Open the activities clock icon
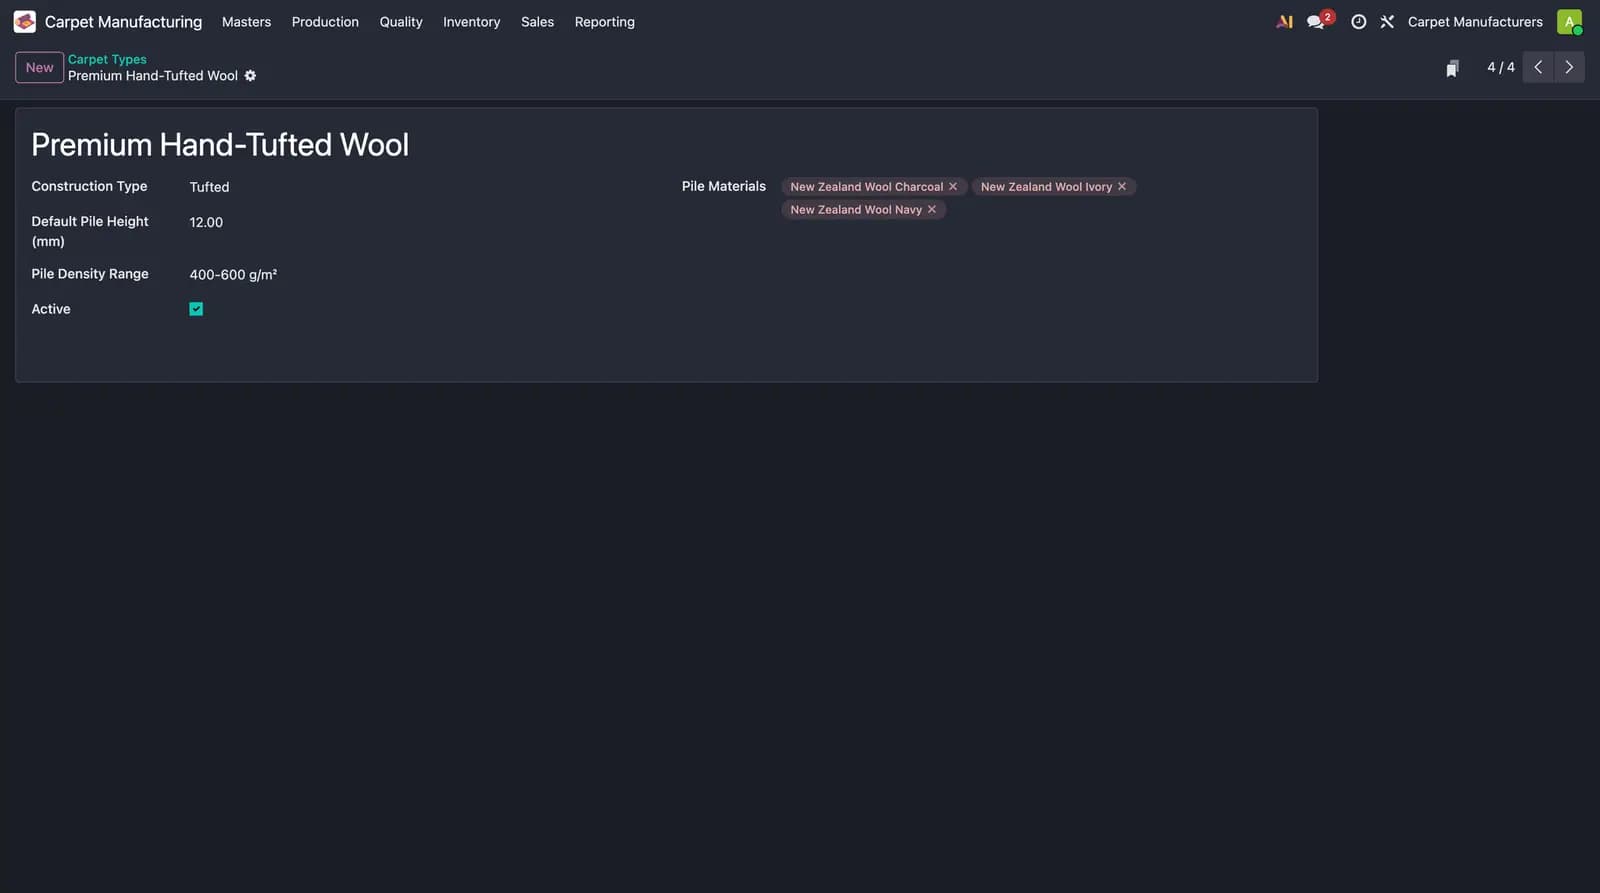This screenshot has width=1600, height=893. (x=1358, y=21)
